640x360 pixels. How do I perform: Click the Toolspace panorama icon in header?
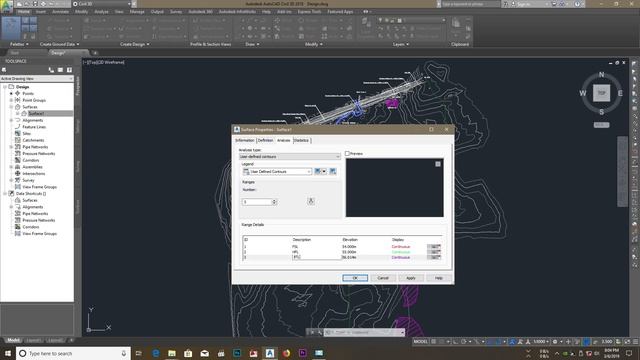pyautogui.click(x=60, y=70)
